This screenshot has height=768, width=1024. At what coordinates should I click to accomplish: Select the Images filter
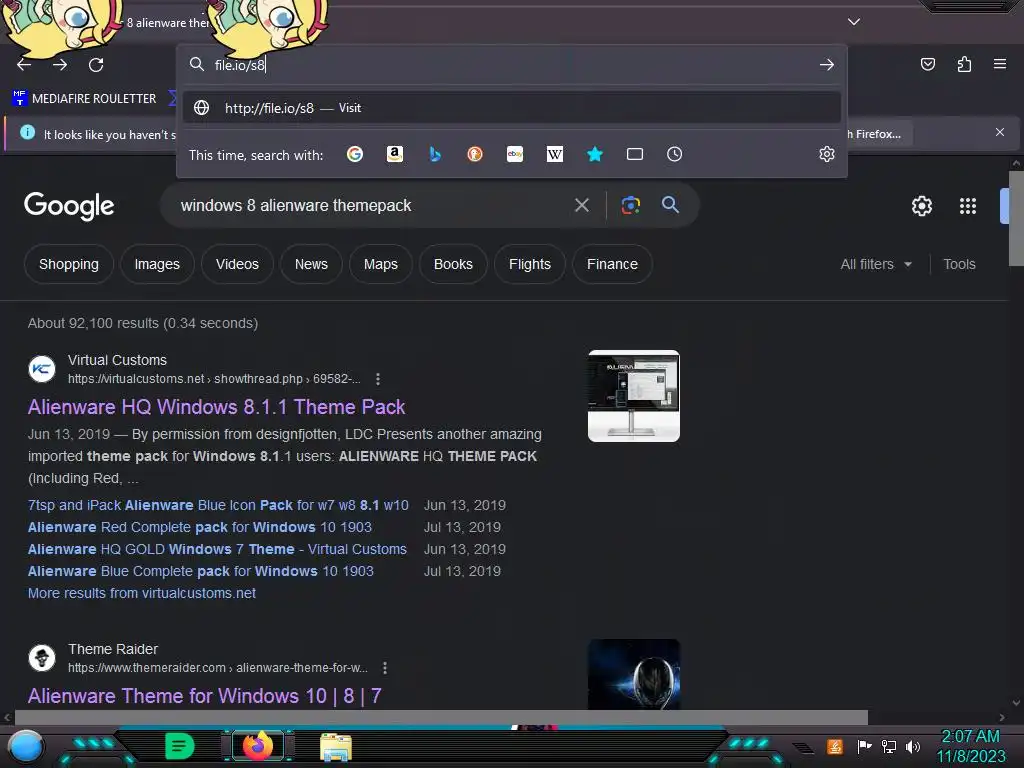tap(157, 264)
